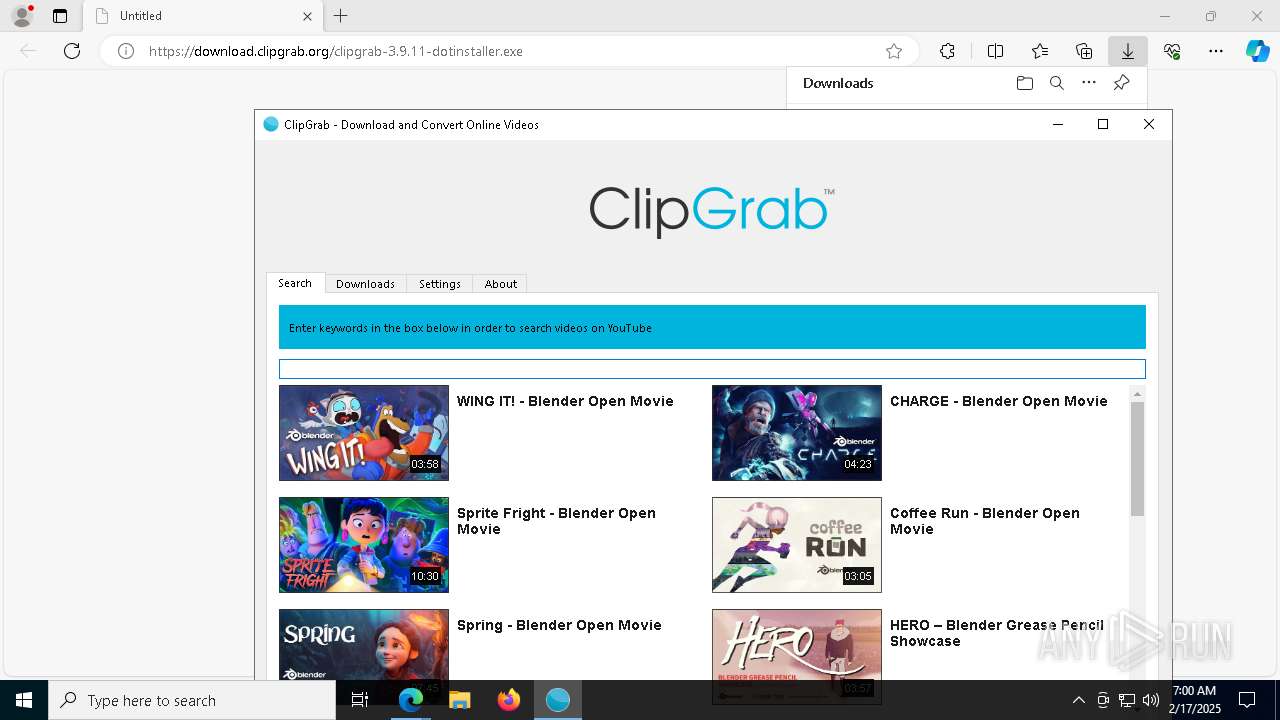Select Coffee Run video thumbnail
The height and width of the screenshot is (720, 1280).
tap(797, 545)
